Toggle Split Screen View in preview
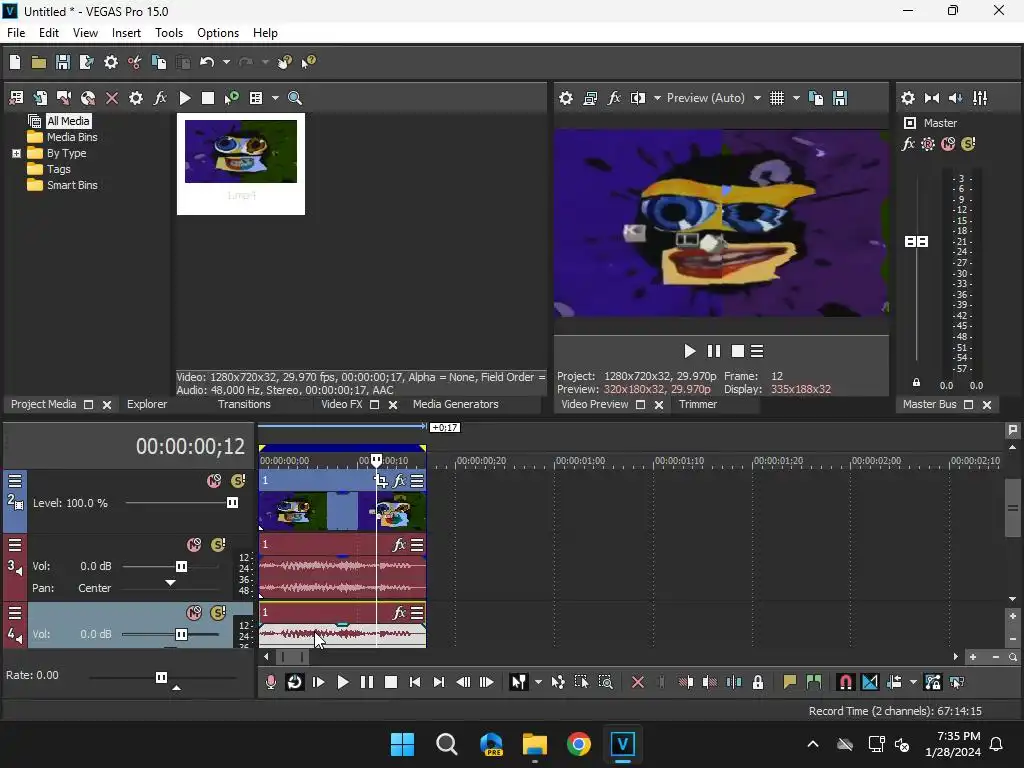Viewport: 1024px width, 768px height. [637, 98]
